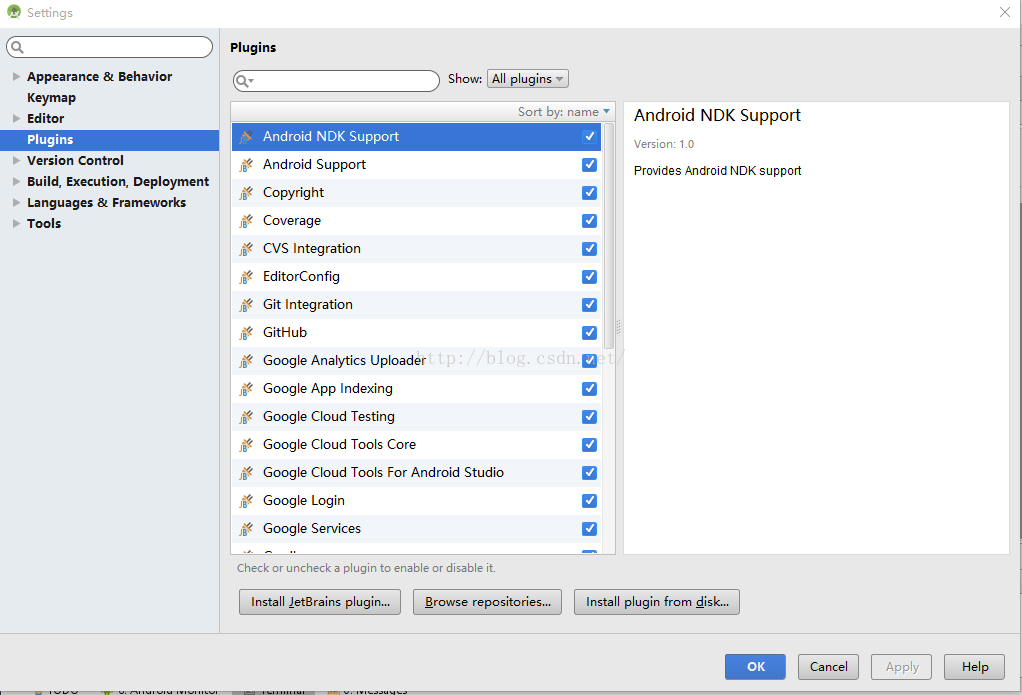This screenshot has width=1022, height=695.
Task: Click the settings search input field
Action: 110,47
